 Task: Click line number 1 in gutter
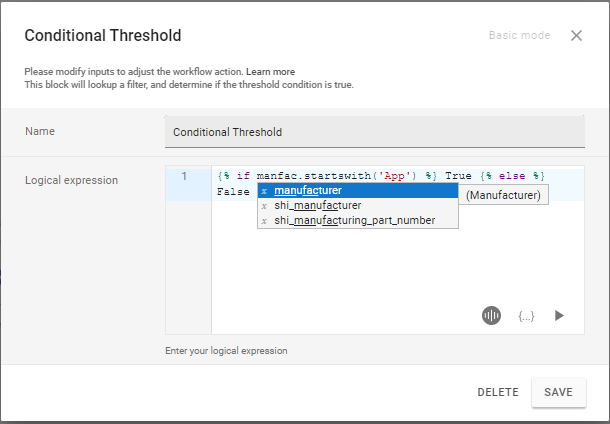[184, 176]
